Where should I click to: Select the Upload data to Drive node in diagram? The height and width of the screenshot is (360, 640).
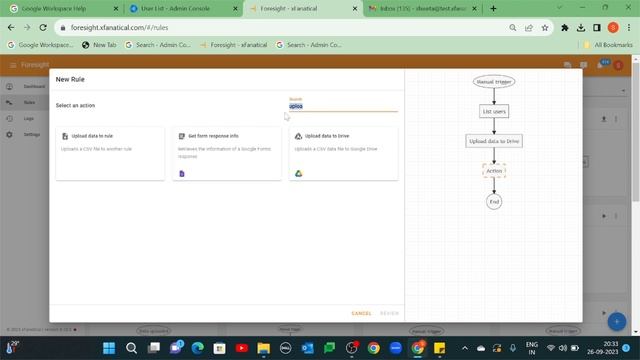pos(494,141)
